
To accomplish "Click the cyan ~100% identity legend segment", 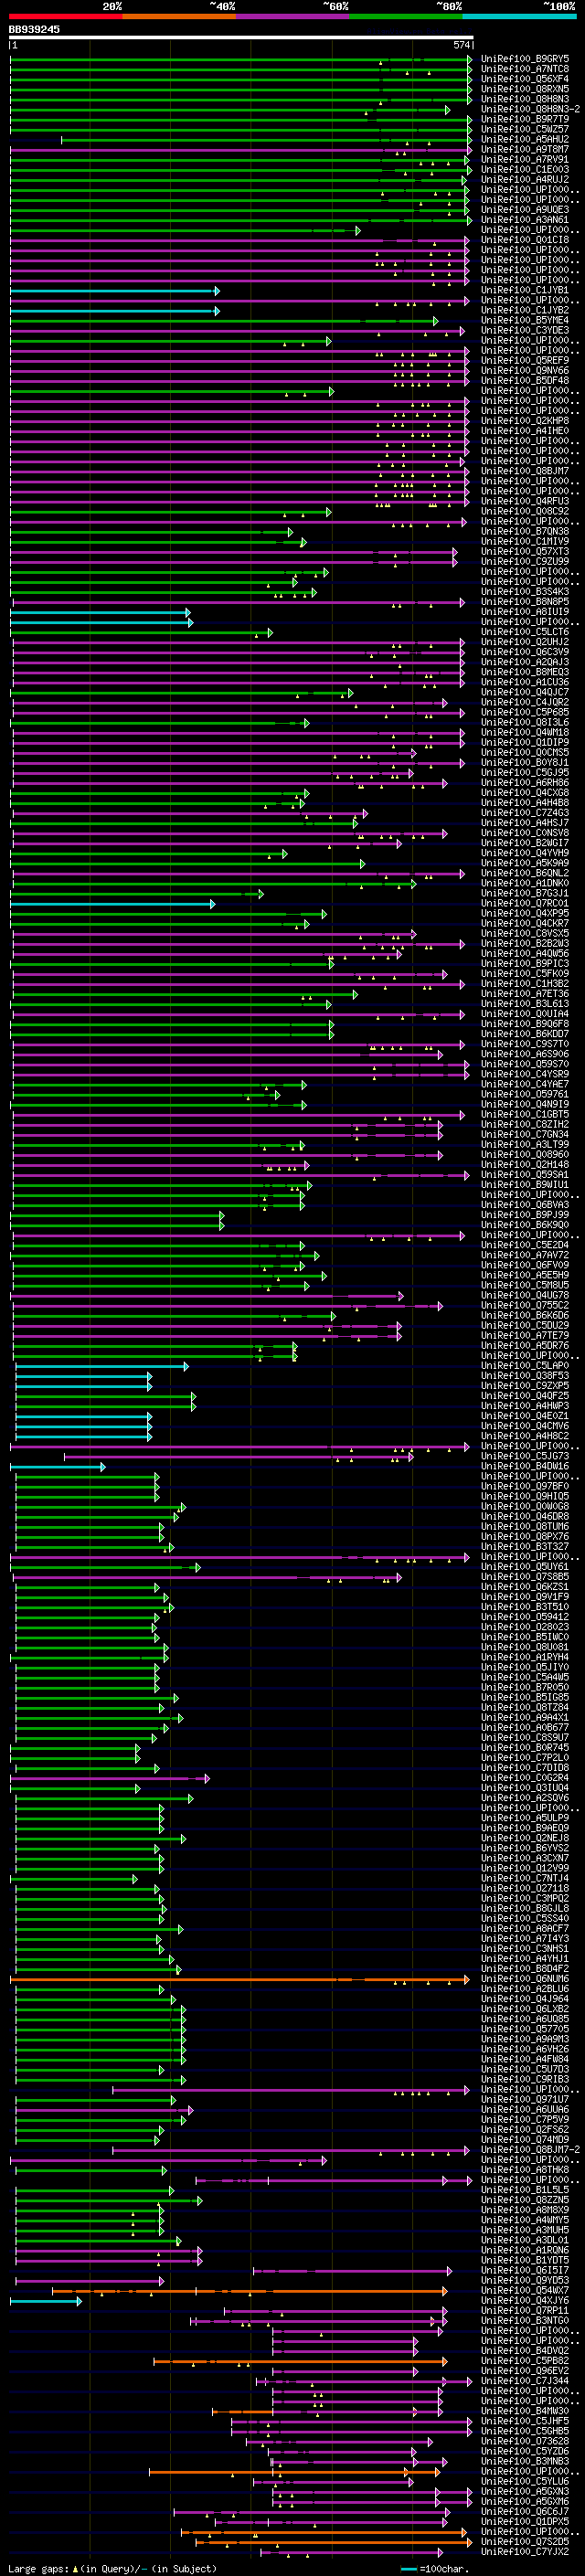I will 519,16.
